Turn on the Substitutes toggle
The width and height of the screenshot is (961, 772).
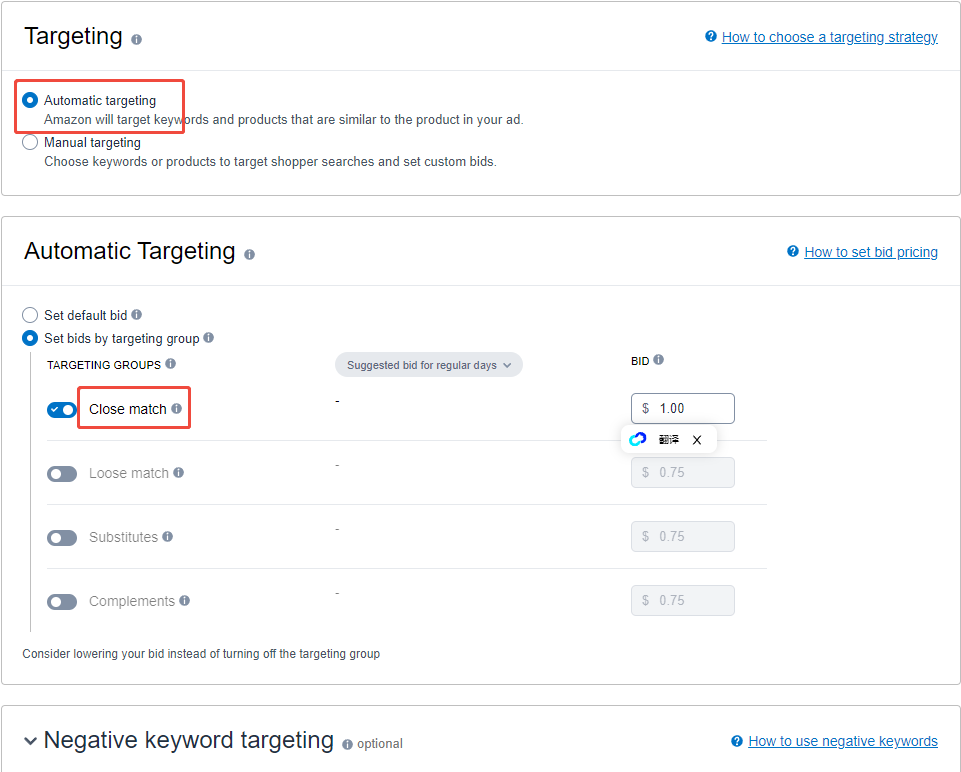[x=62, y=538]
